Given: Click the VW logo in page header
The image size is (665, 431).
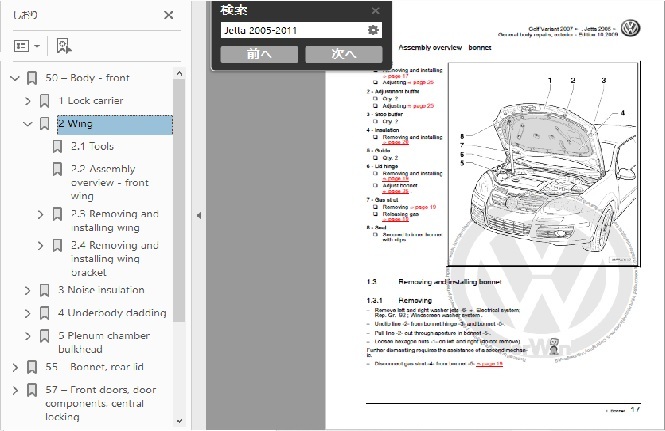Looking at the screenshot, I should 630,28.
